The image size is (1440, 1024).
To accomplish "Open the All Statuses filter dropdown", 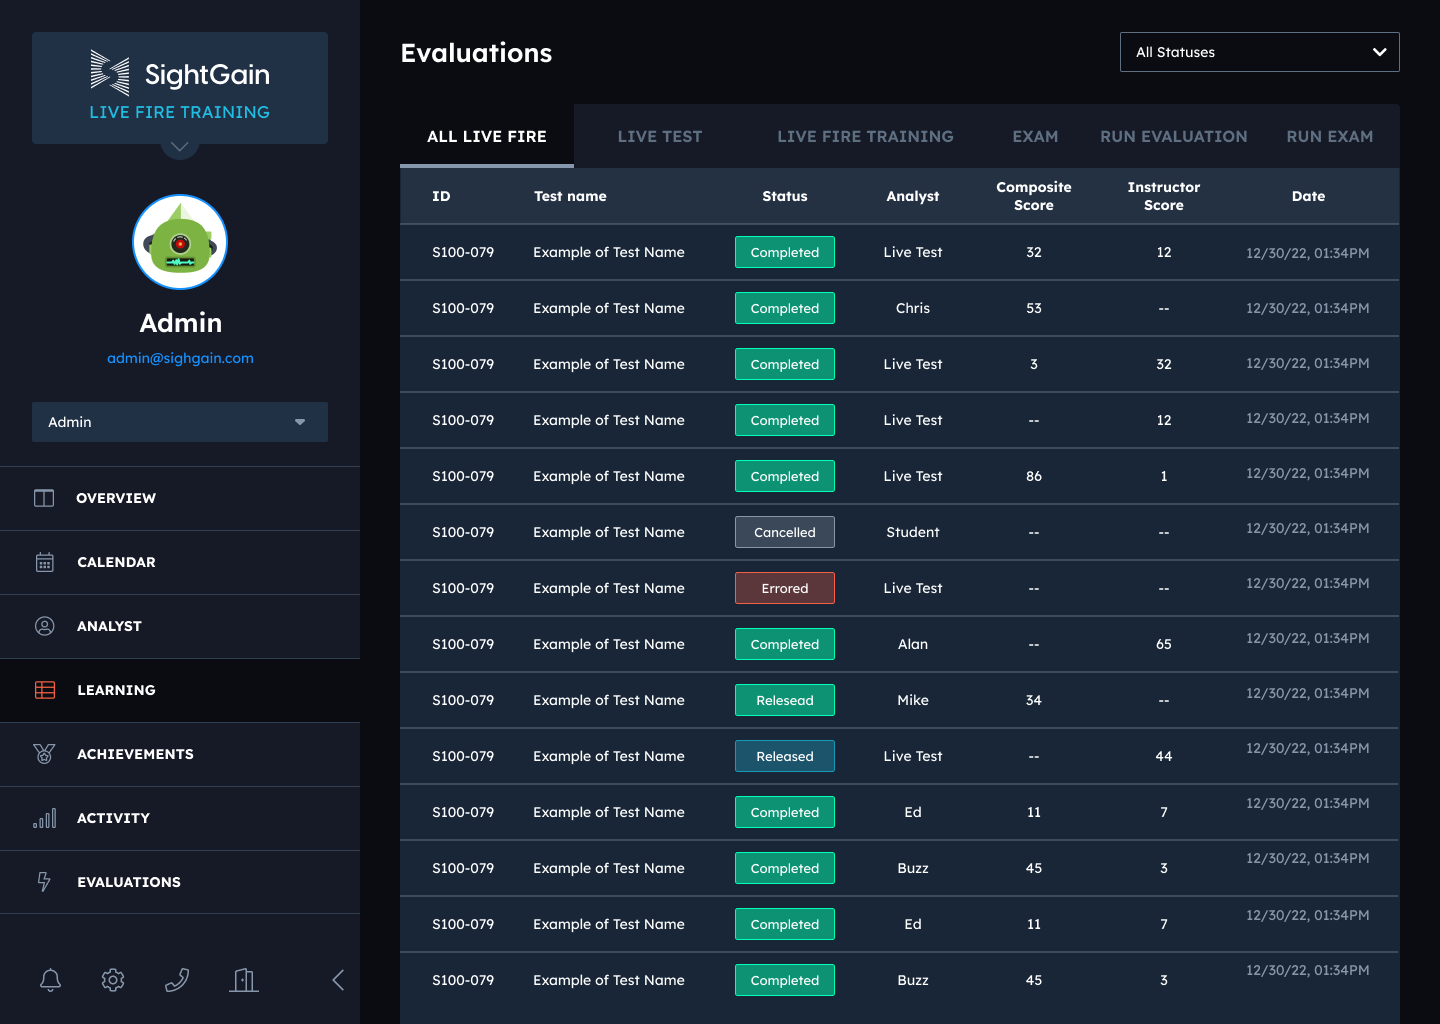I will [1260, 52].
